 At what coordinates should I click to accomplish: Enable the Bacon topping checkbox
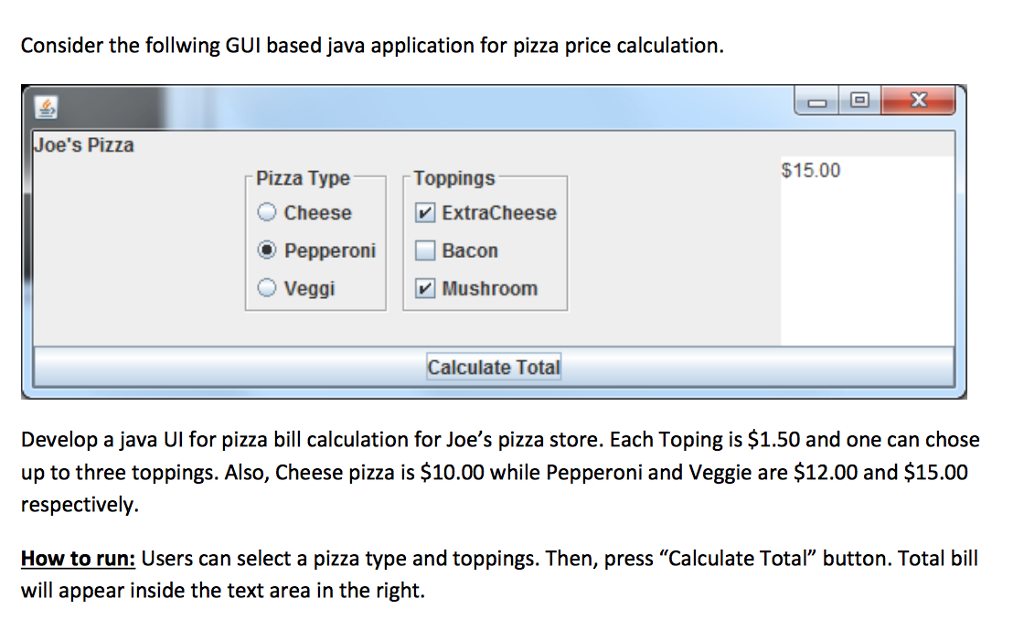(x=424, y=250)
